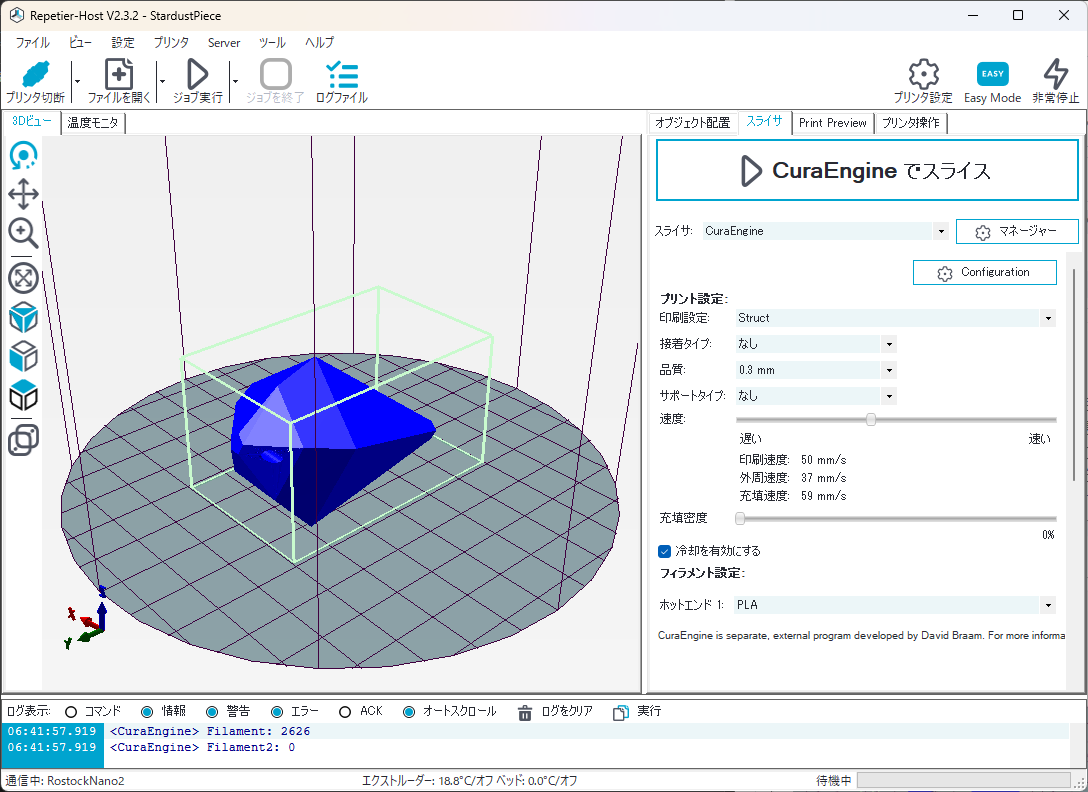Open the Server menu
Viewport: 1088px width, 792px height.
pyautogui.click(x=223, y=42)
